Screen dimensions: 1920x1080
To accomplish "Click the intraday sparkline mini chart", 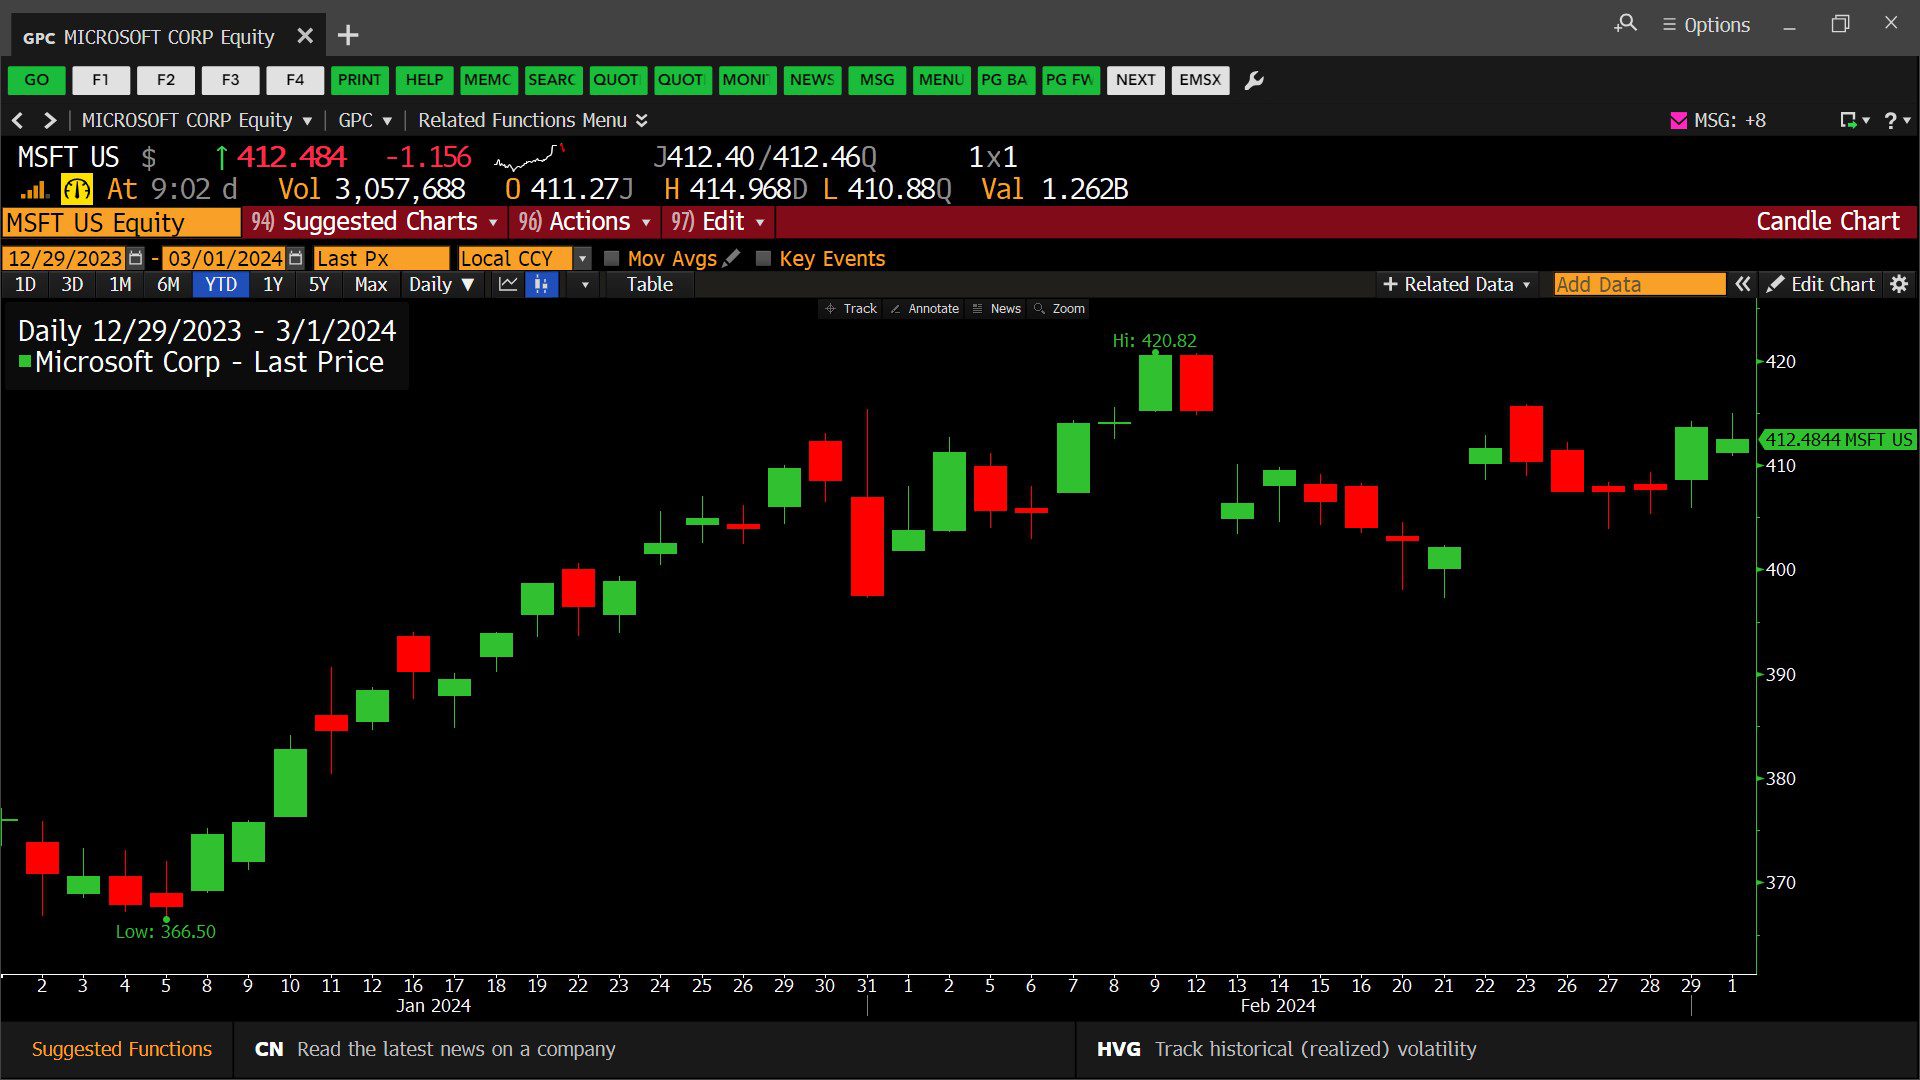I will 530,157.
